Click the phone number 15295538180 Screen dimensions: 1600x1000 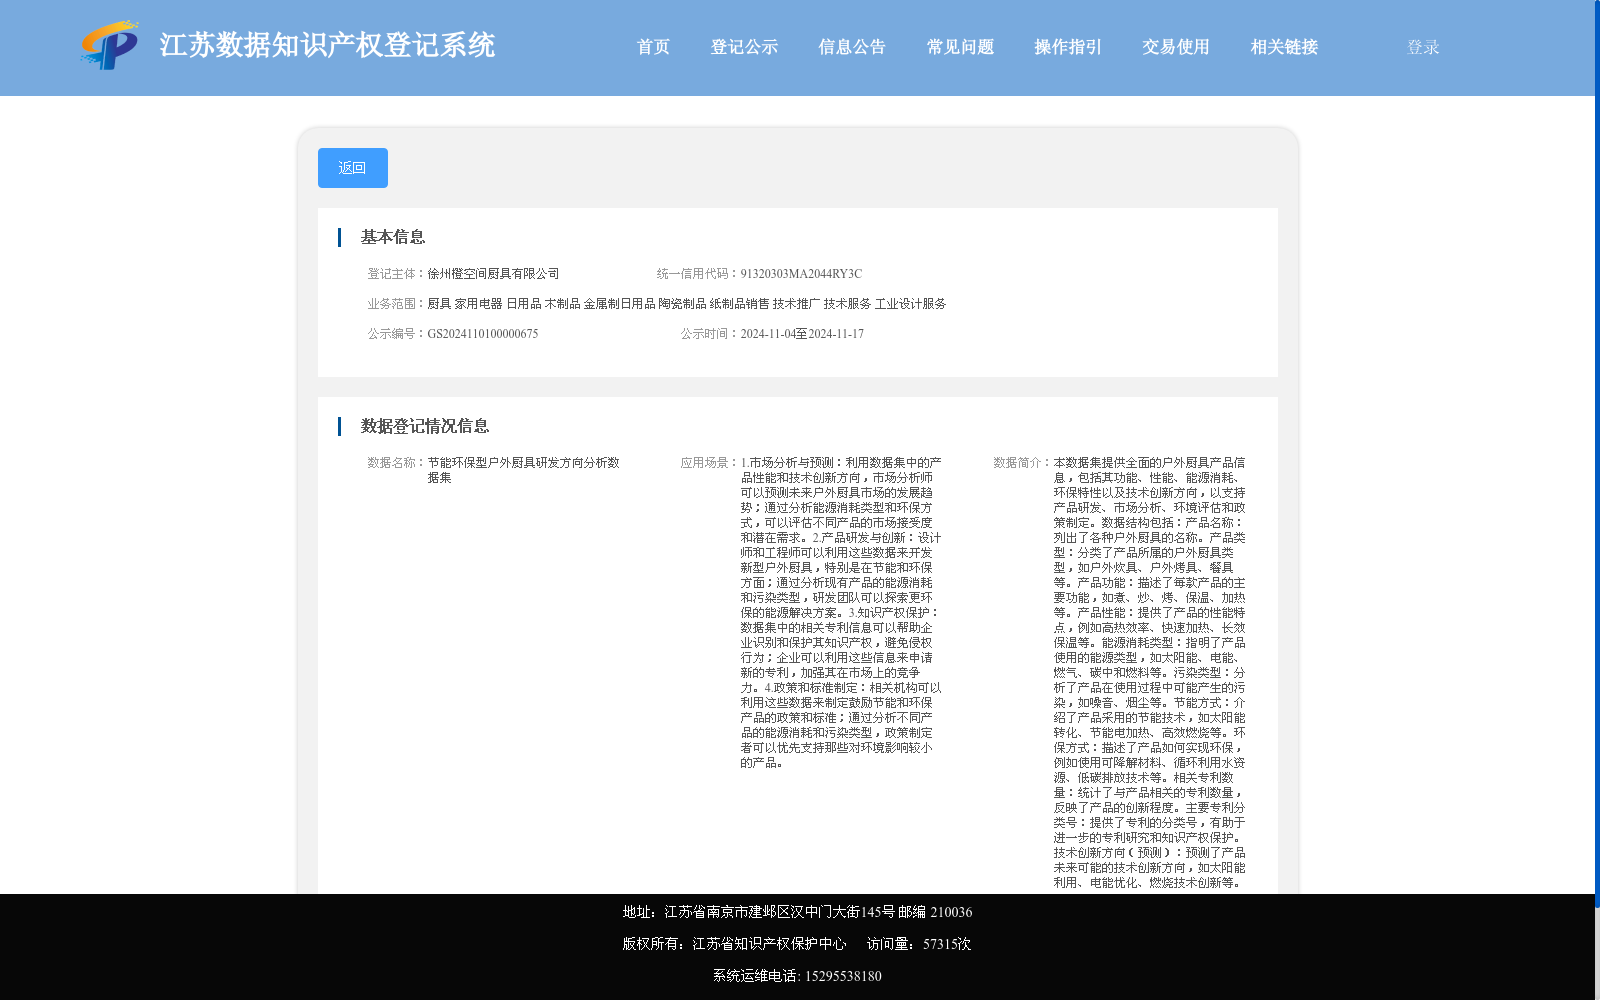(843, 976)
